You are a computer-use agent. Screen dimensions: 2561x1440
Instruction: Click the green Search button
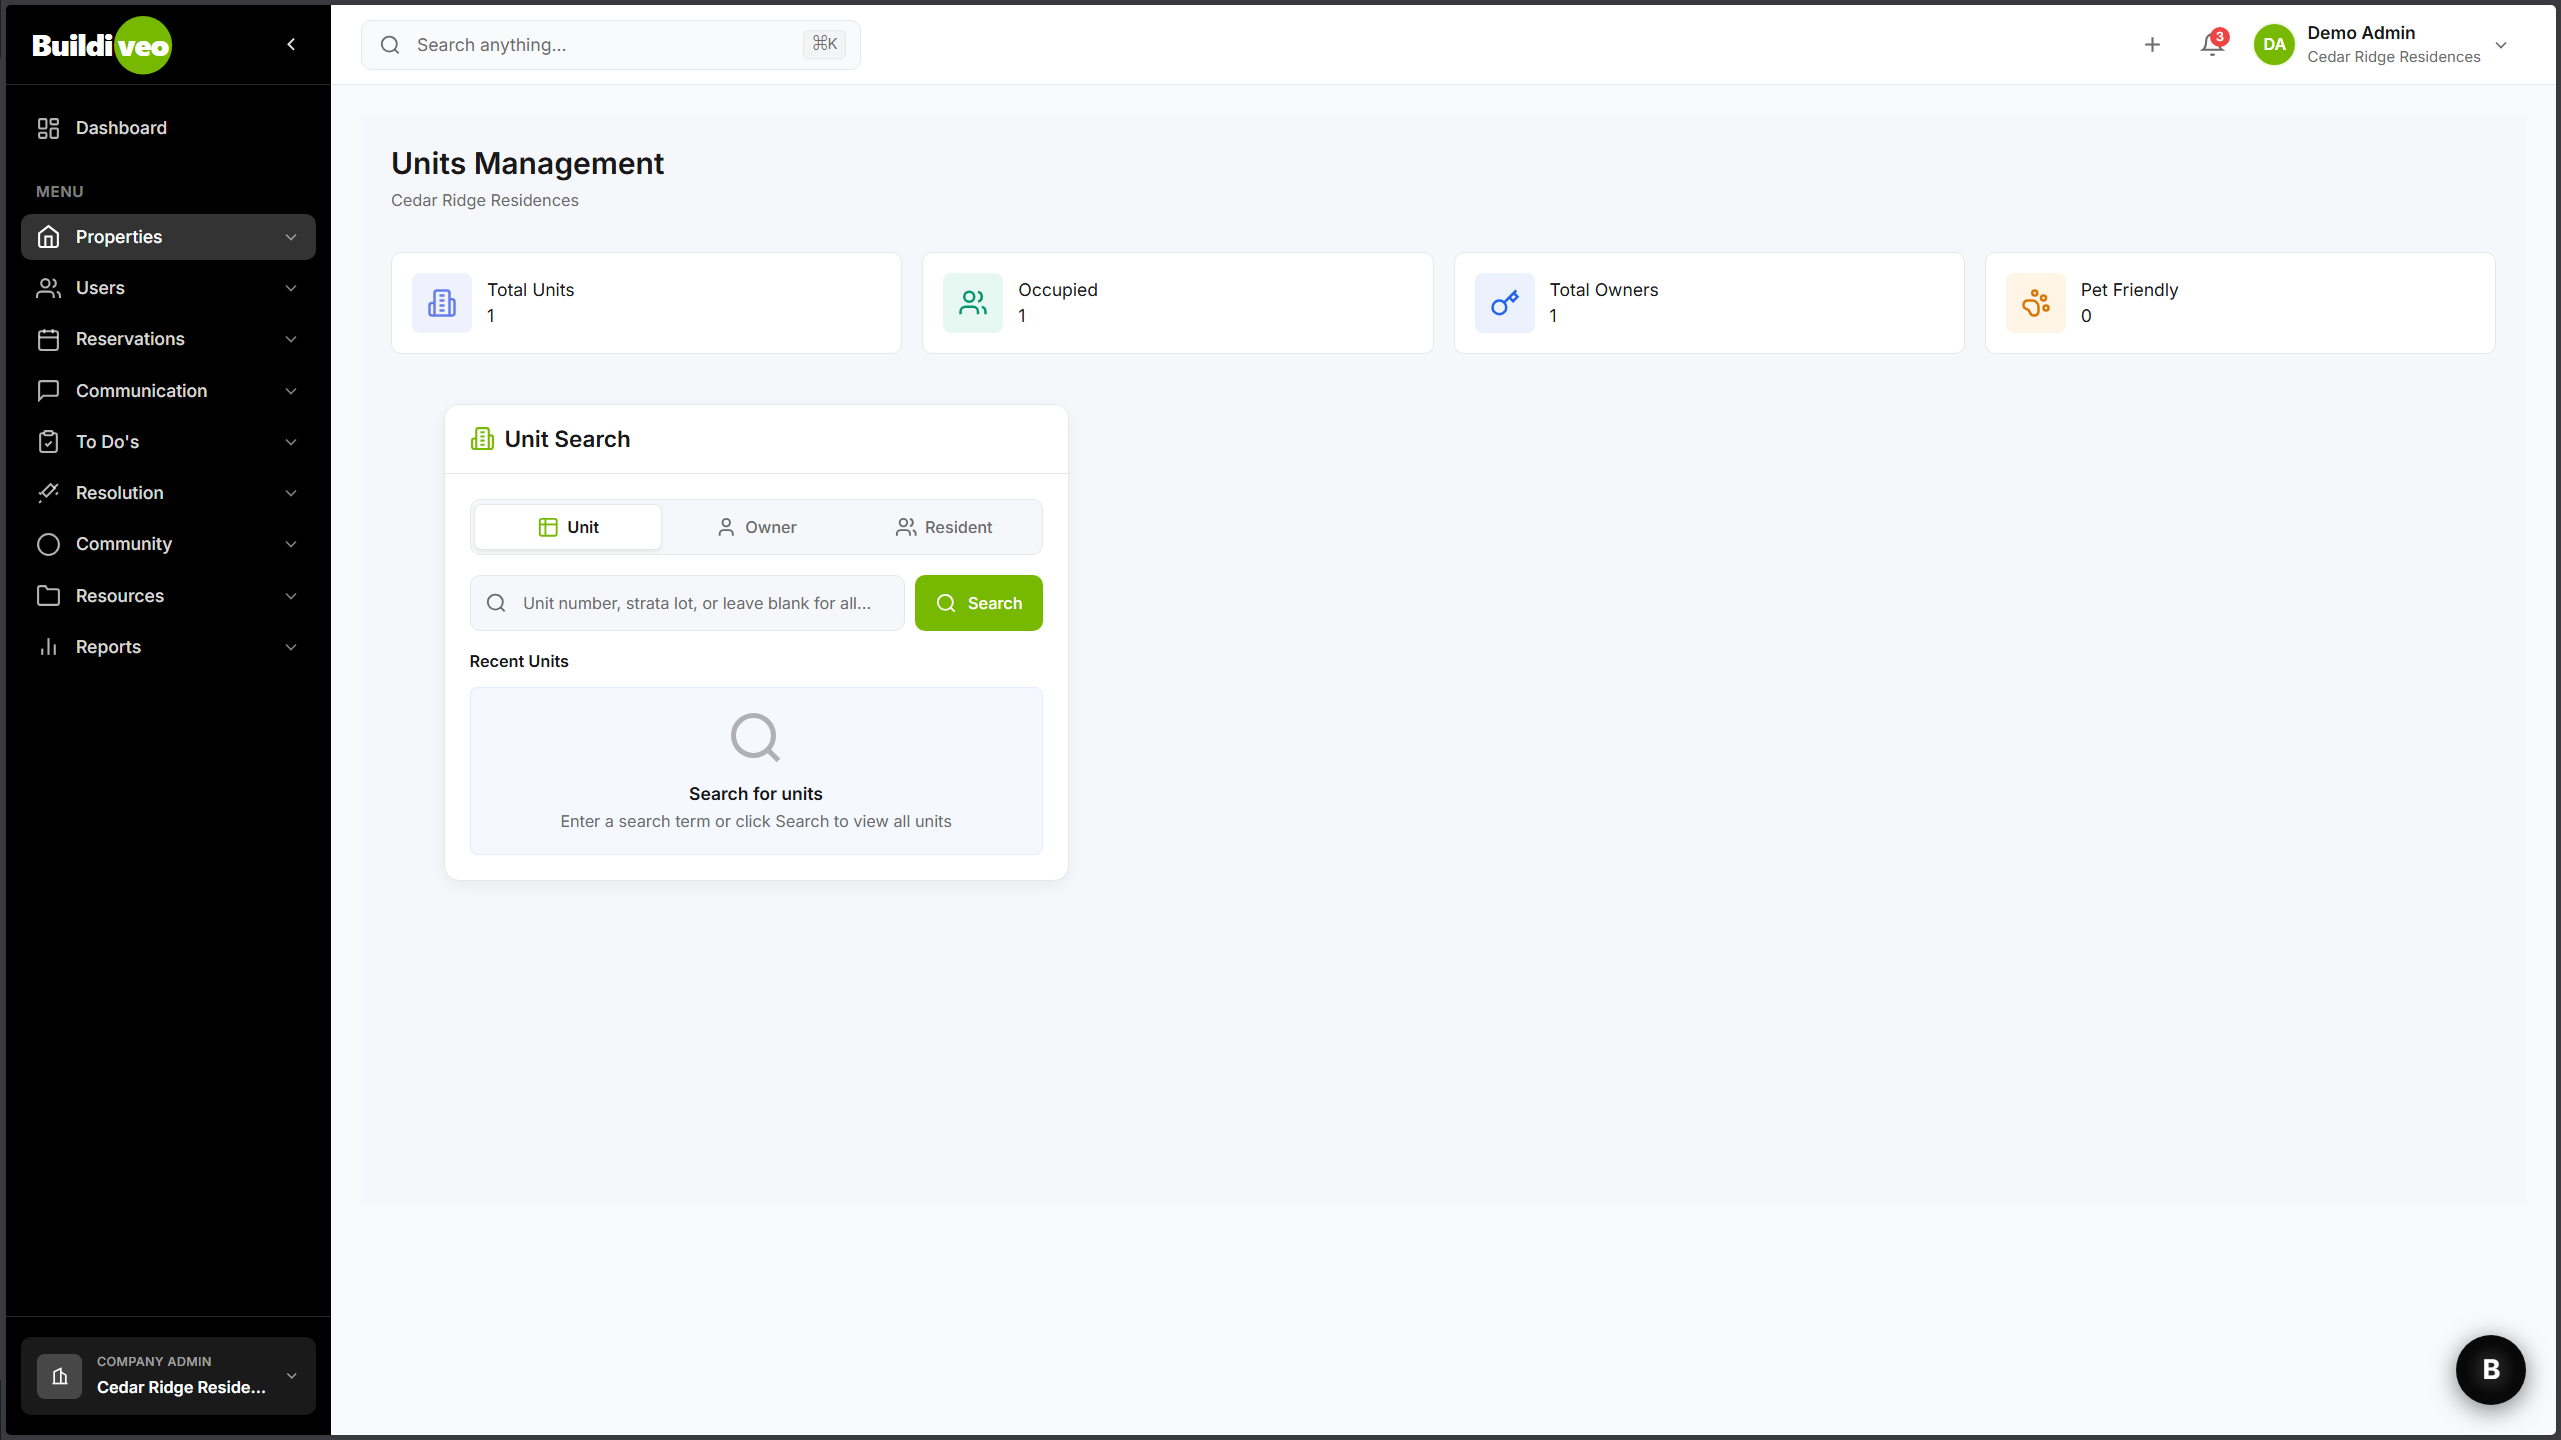point(978,603)
